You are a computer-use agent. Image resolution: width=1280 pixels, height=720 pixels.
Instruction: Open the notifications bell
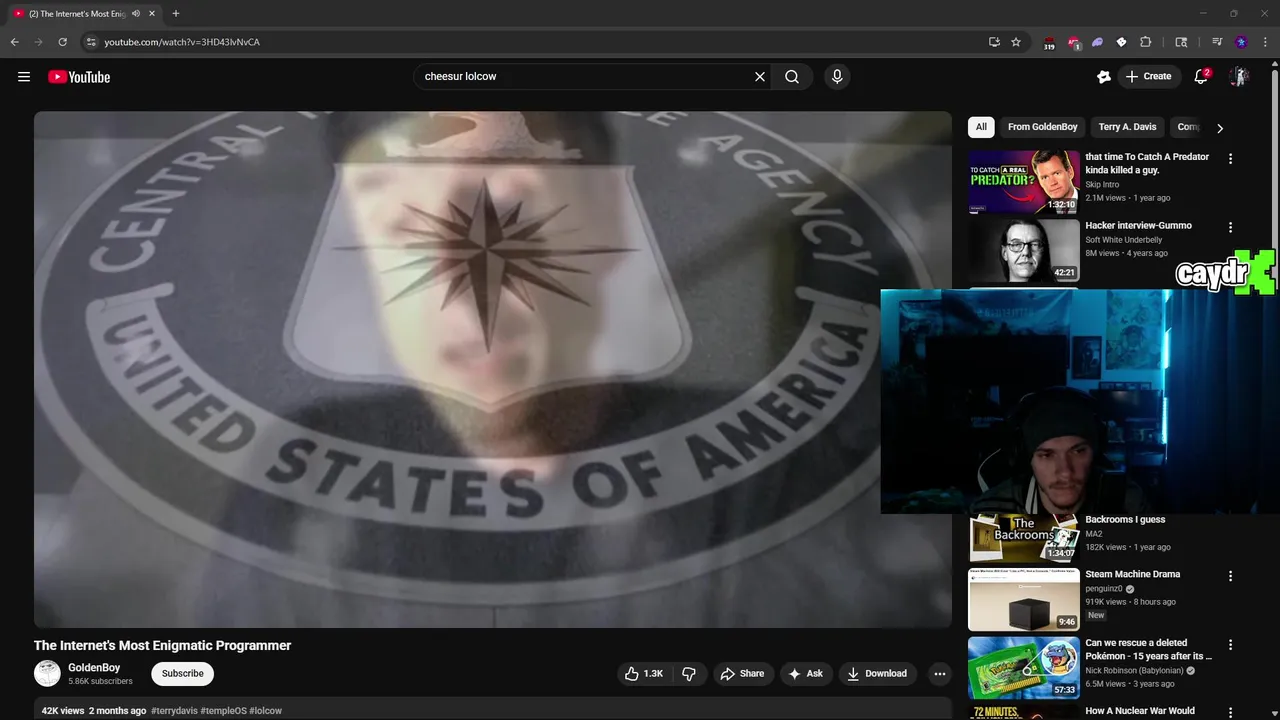tap(1201, 77)
